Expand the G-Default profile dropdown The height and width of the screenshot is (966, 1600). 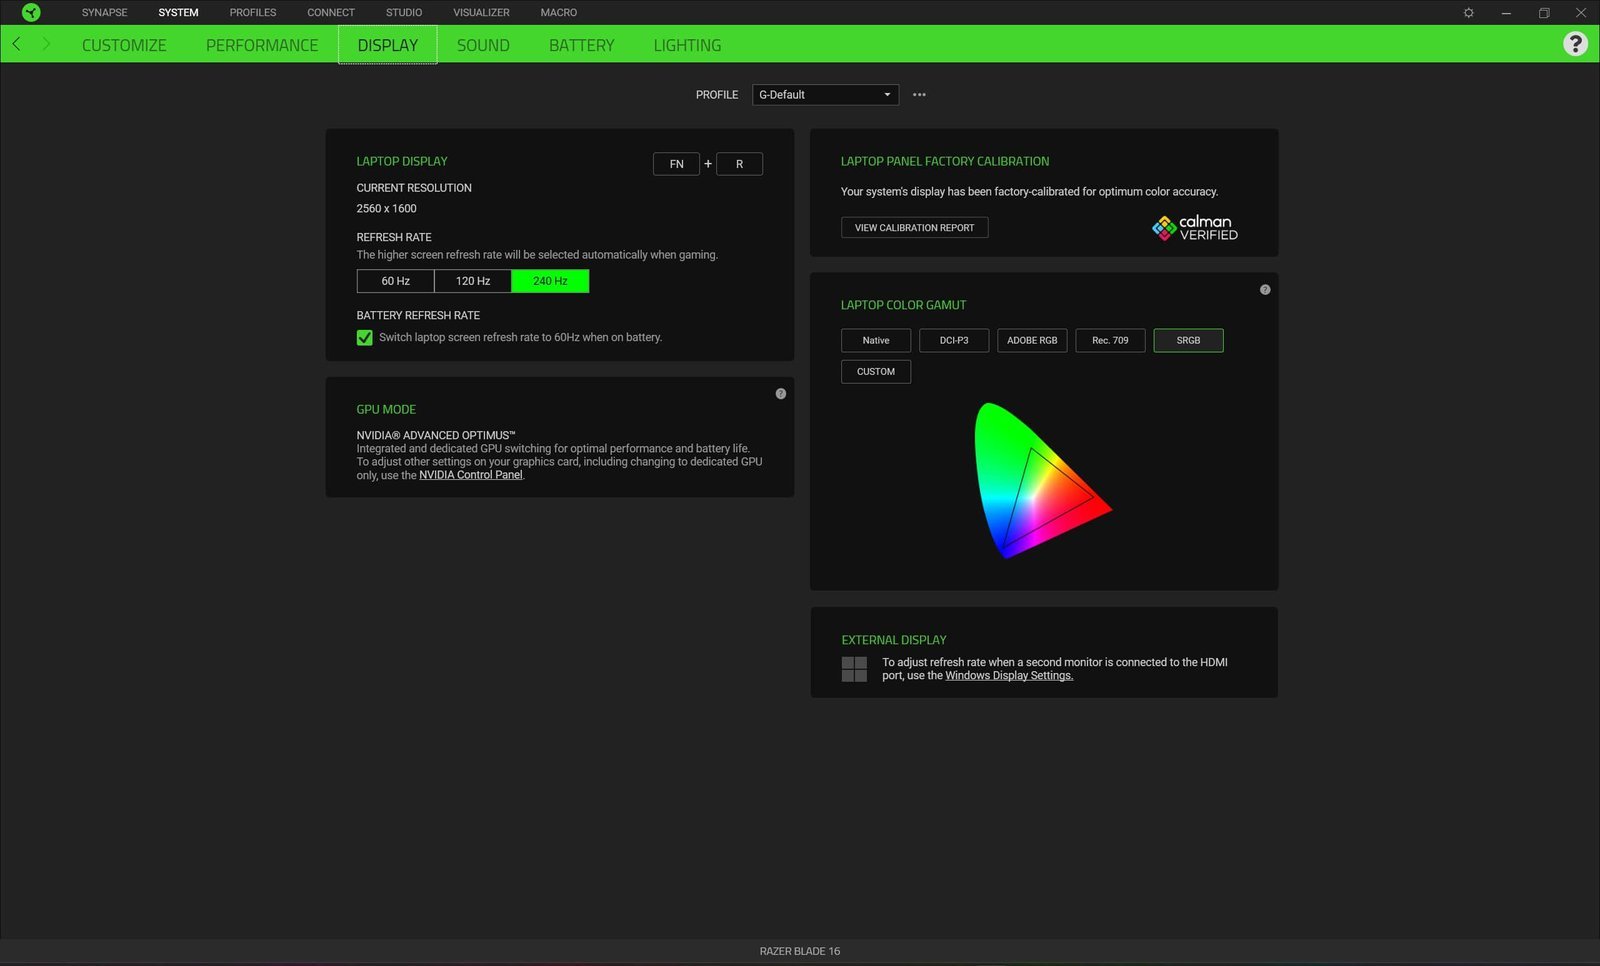(825, 95)
